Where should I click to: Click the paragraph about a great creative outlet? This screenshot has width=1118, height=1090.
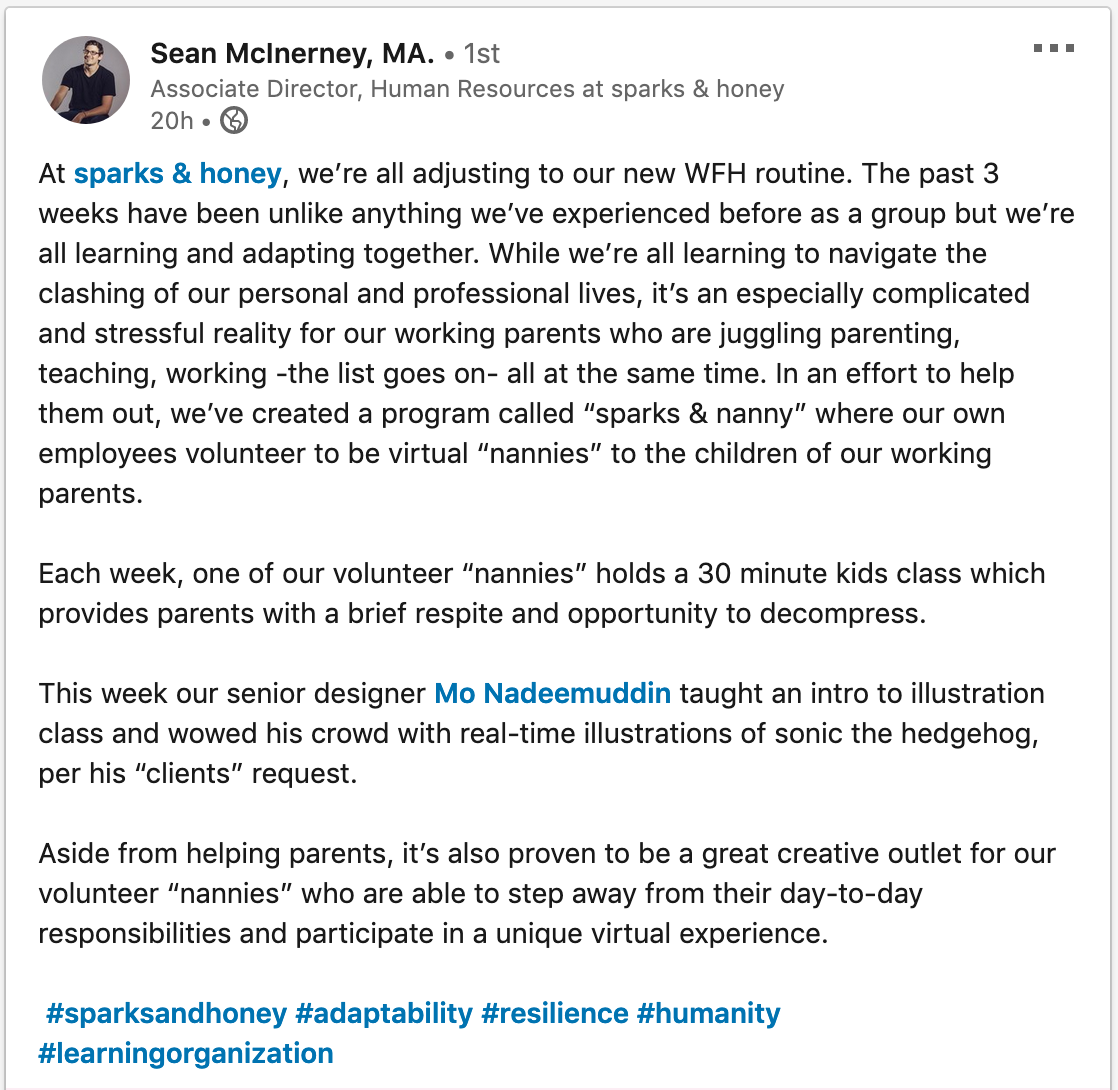[x=547, y=893]
